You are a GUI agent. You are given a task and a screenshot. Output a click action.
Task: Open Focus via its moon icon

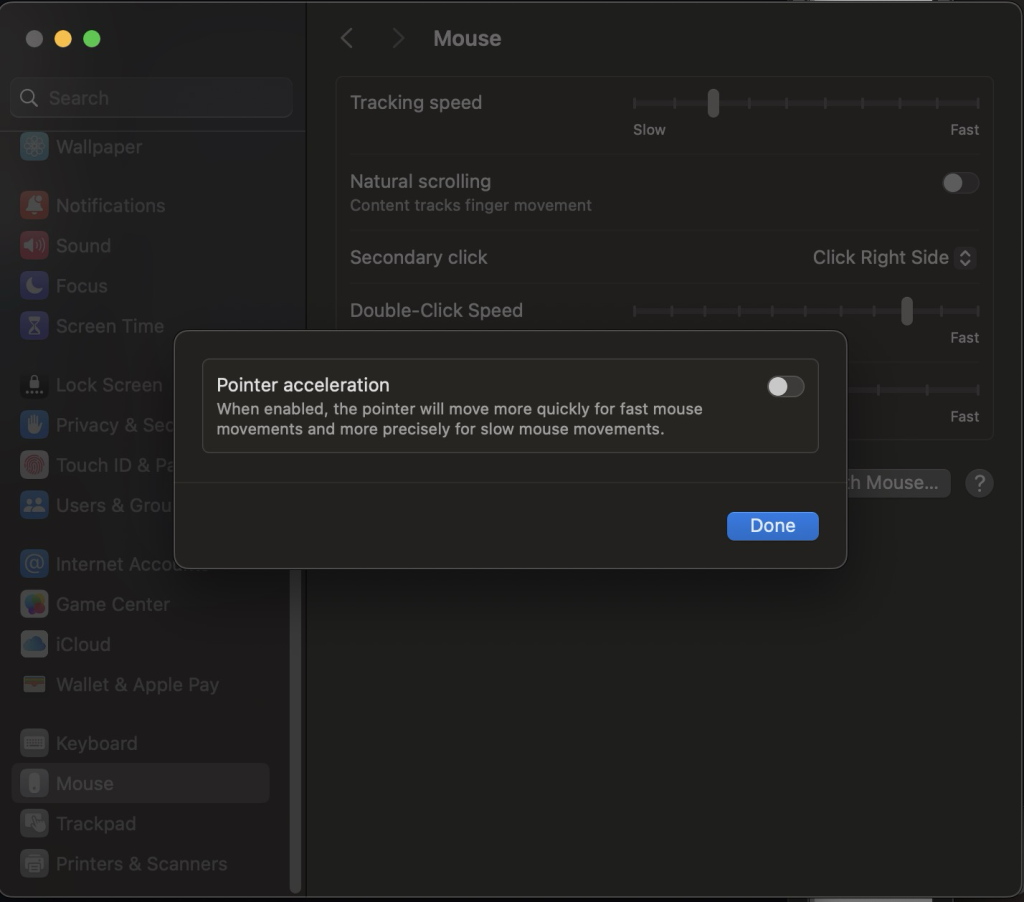coord(34,285)
